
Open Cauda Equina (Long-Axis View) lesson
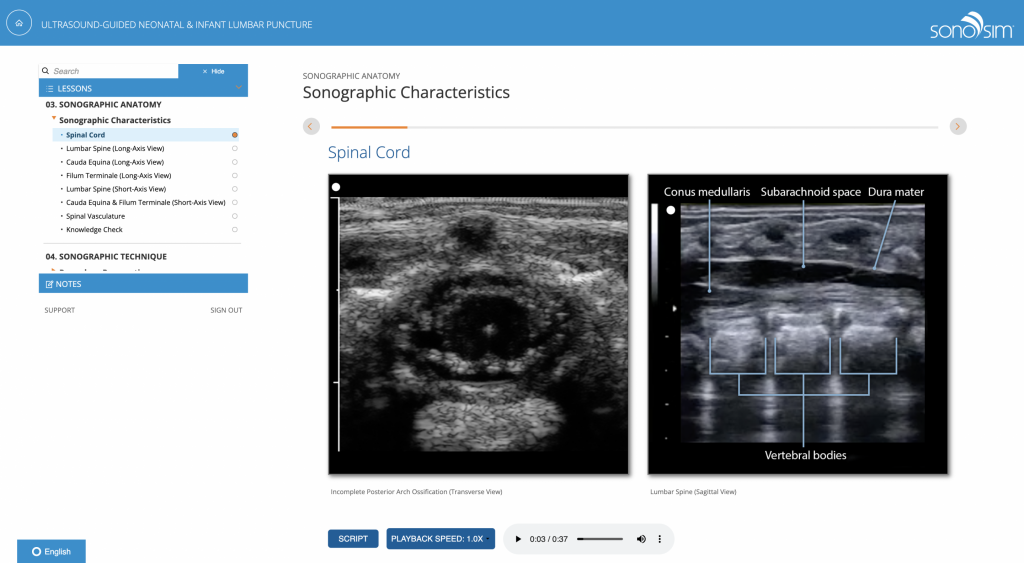click(115, 162)
